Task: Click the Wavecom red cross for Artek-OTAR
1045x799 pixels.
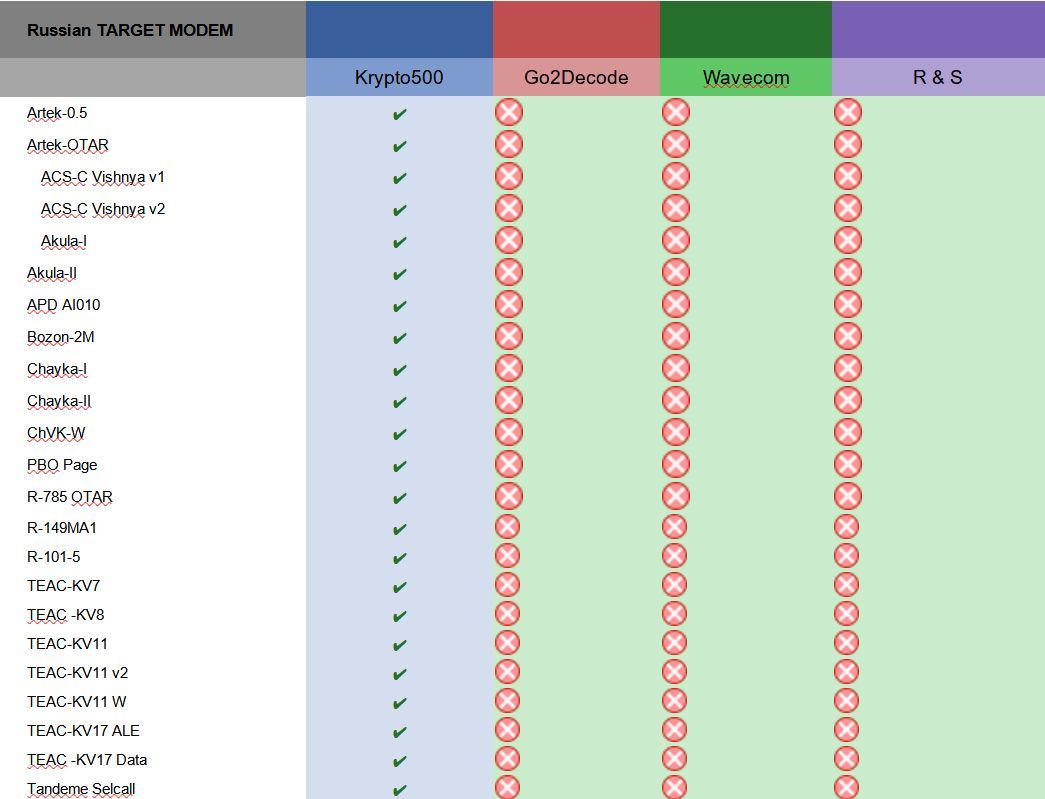Action: tap(676, 144)
